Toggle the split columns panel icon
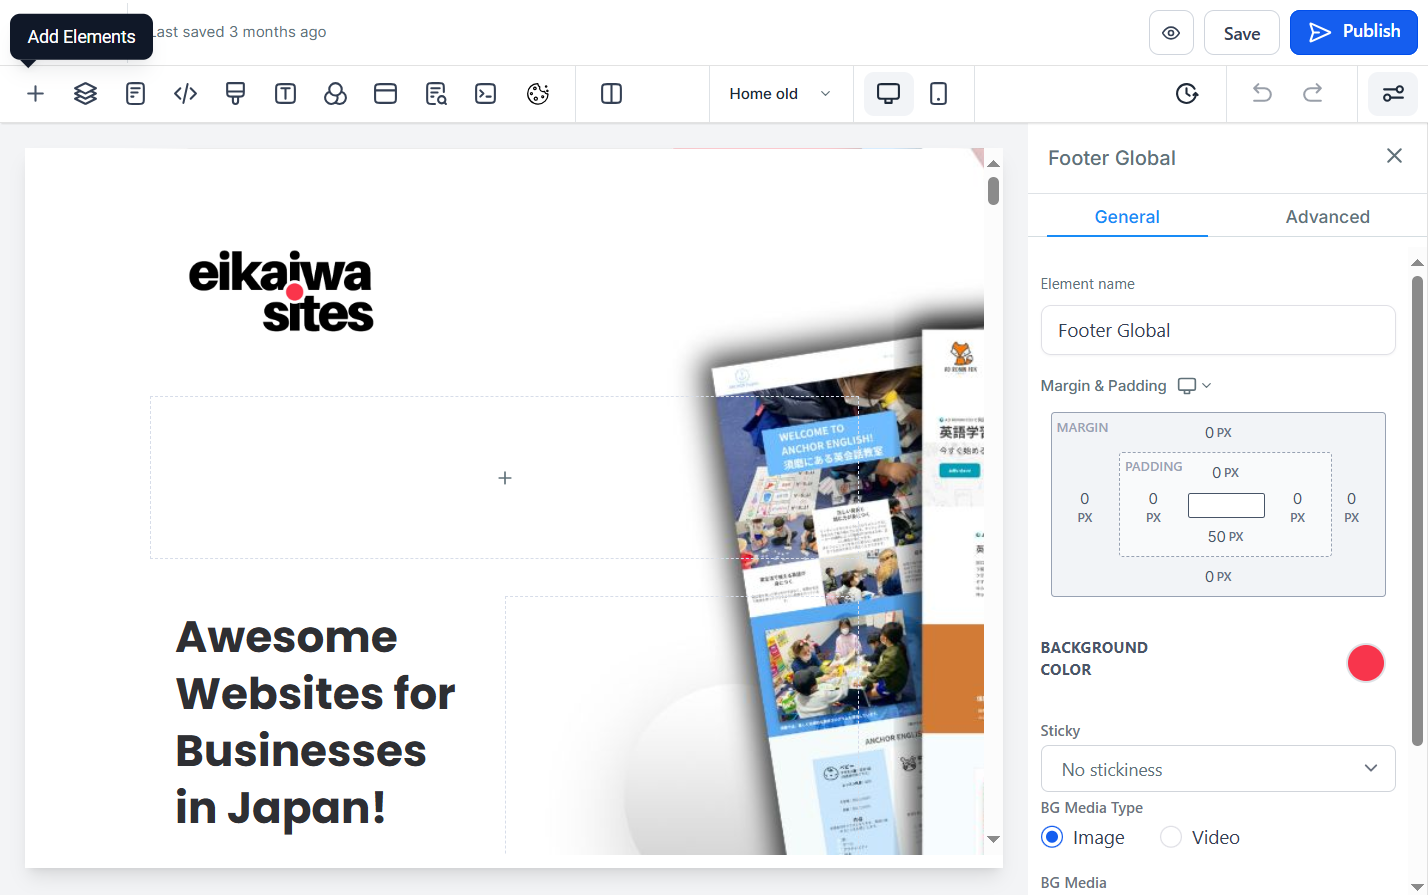The image size is (1428, 895). point(612,94)
